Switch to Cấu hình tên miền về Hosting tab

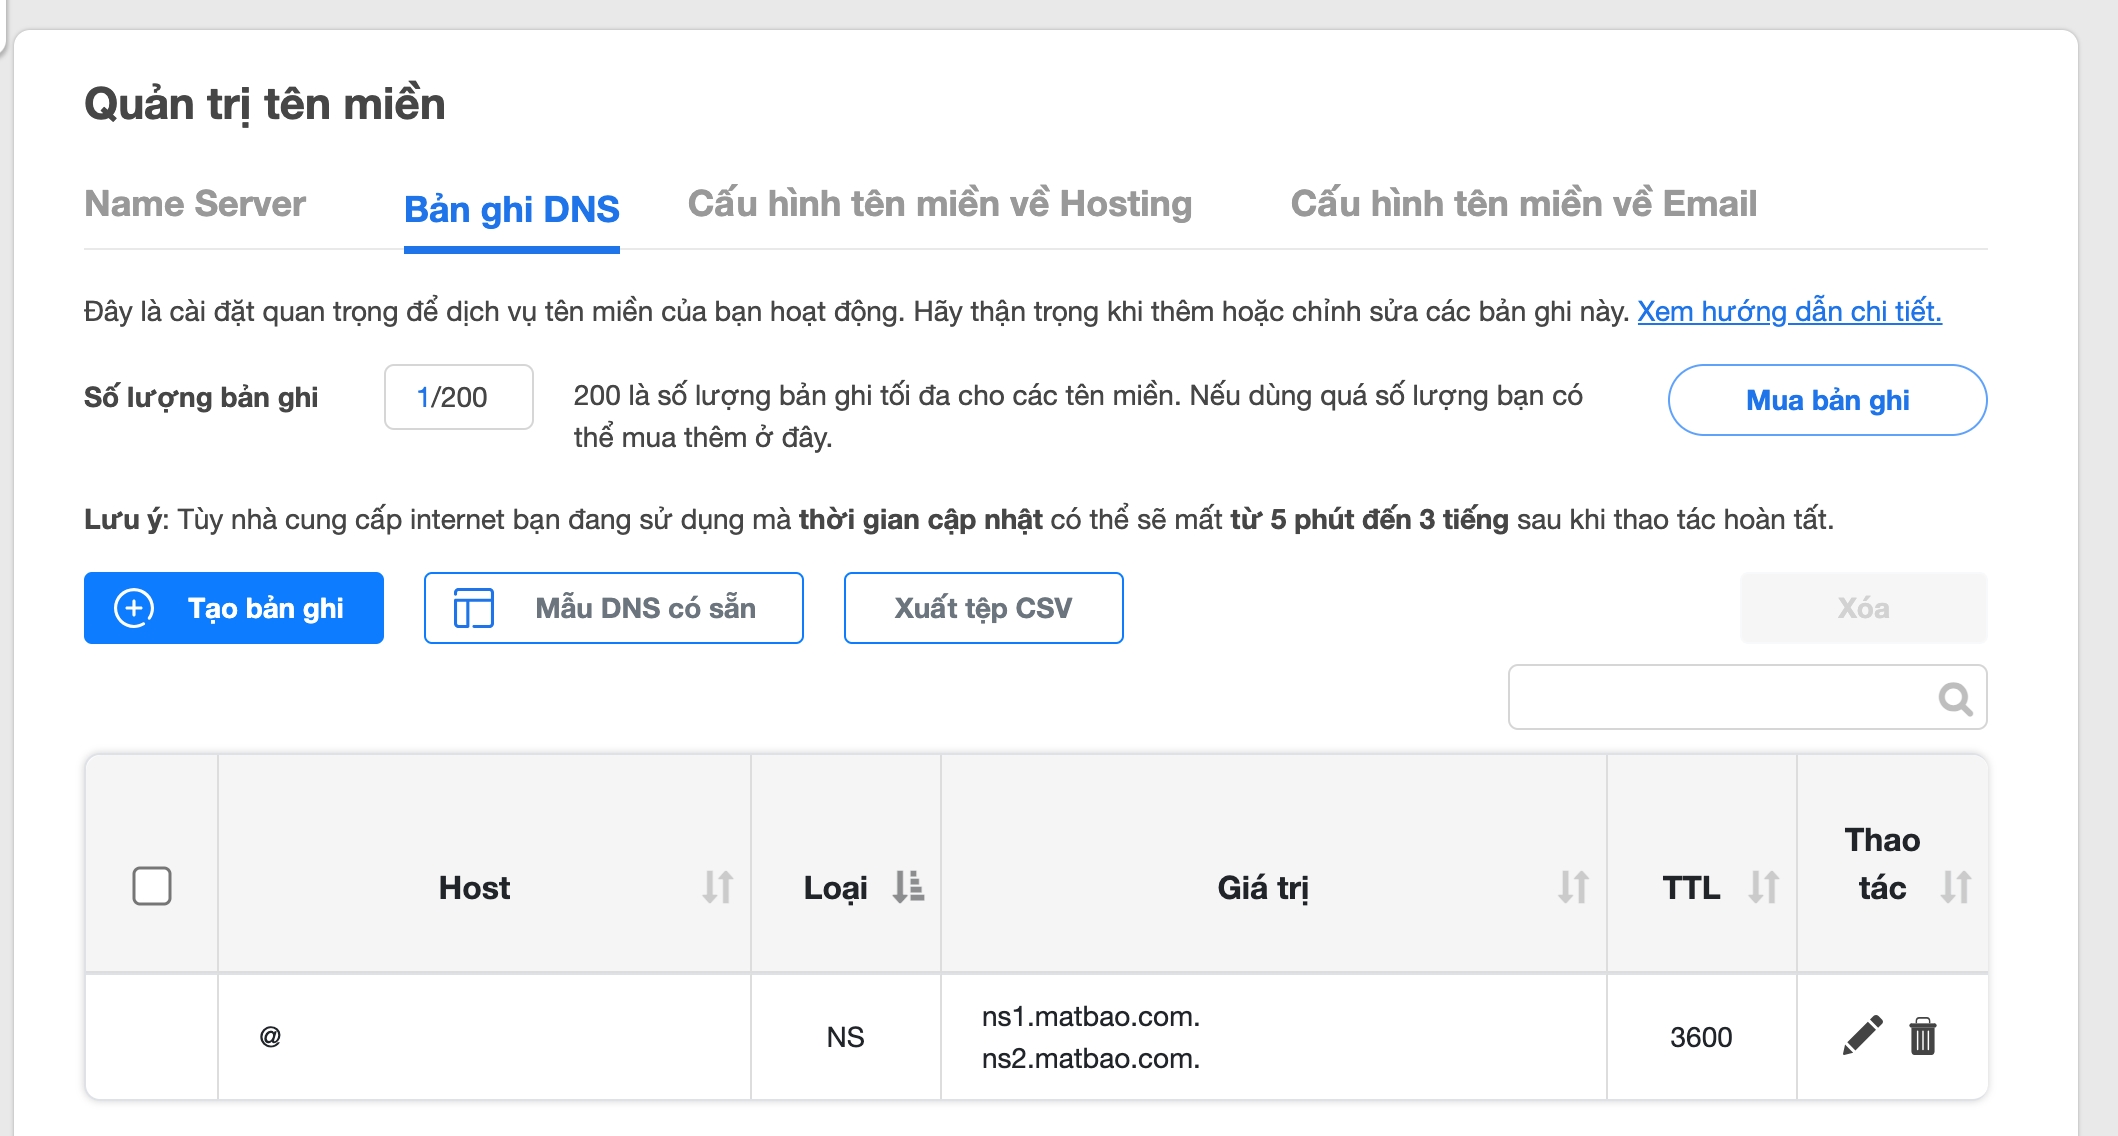939,204
